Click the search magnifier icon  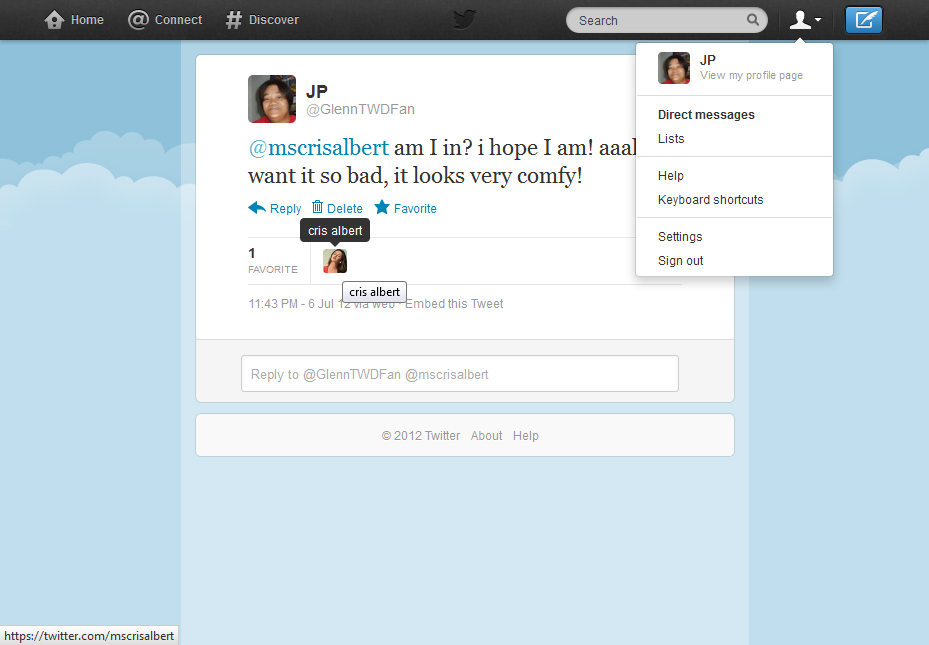point(752,20)
